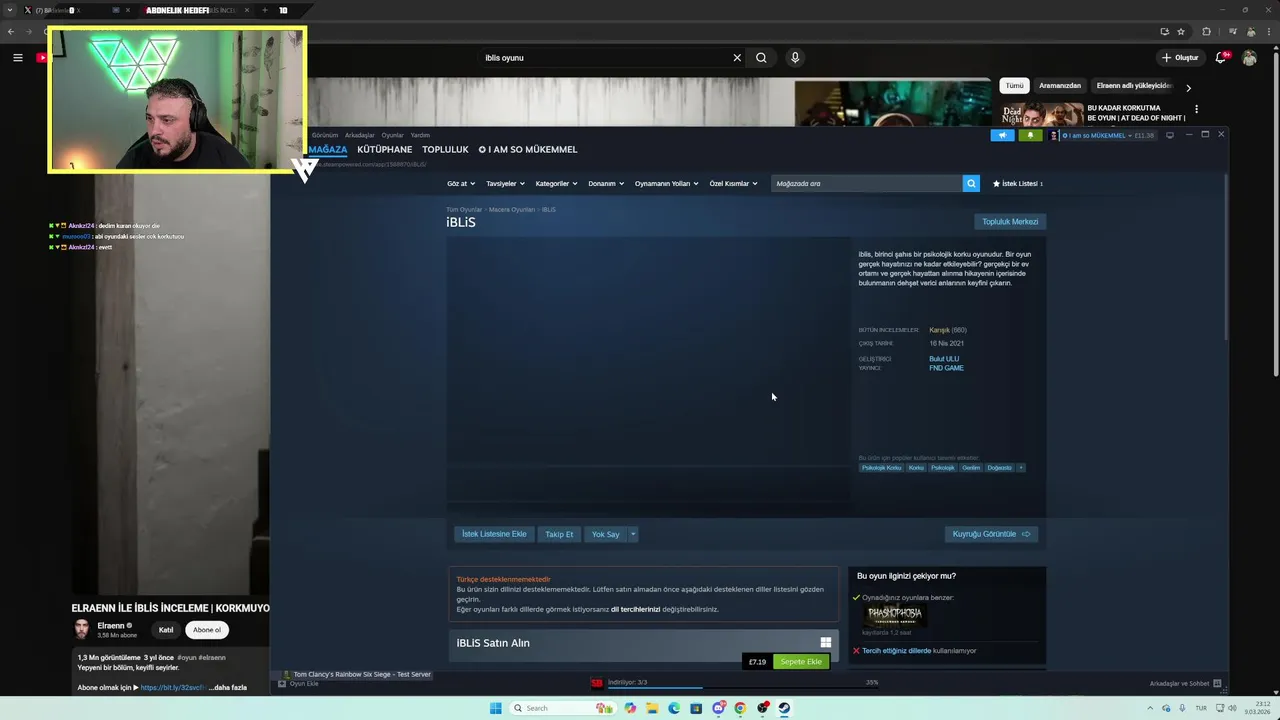The height and width of the screenshot is (720, 1280).
Task: Click the YouTube search field with iblis oyunu
Action: pos(605,58)
